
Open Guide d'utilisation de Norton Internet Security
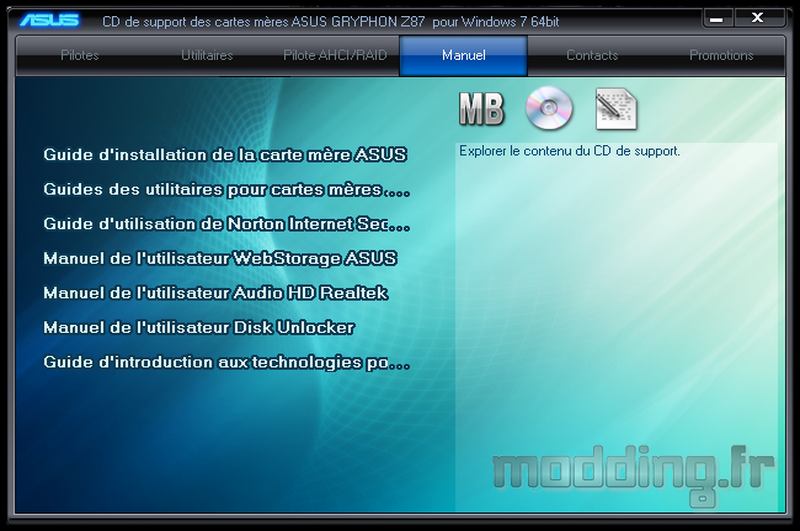point(227,224)
